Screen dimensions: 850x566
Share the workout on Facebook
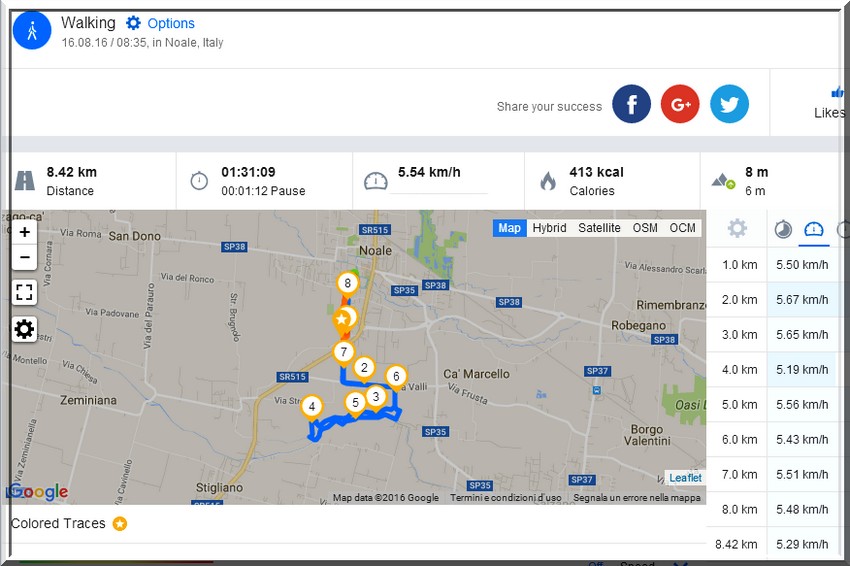631,104
